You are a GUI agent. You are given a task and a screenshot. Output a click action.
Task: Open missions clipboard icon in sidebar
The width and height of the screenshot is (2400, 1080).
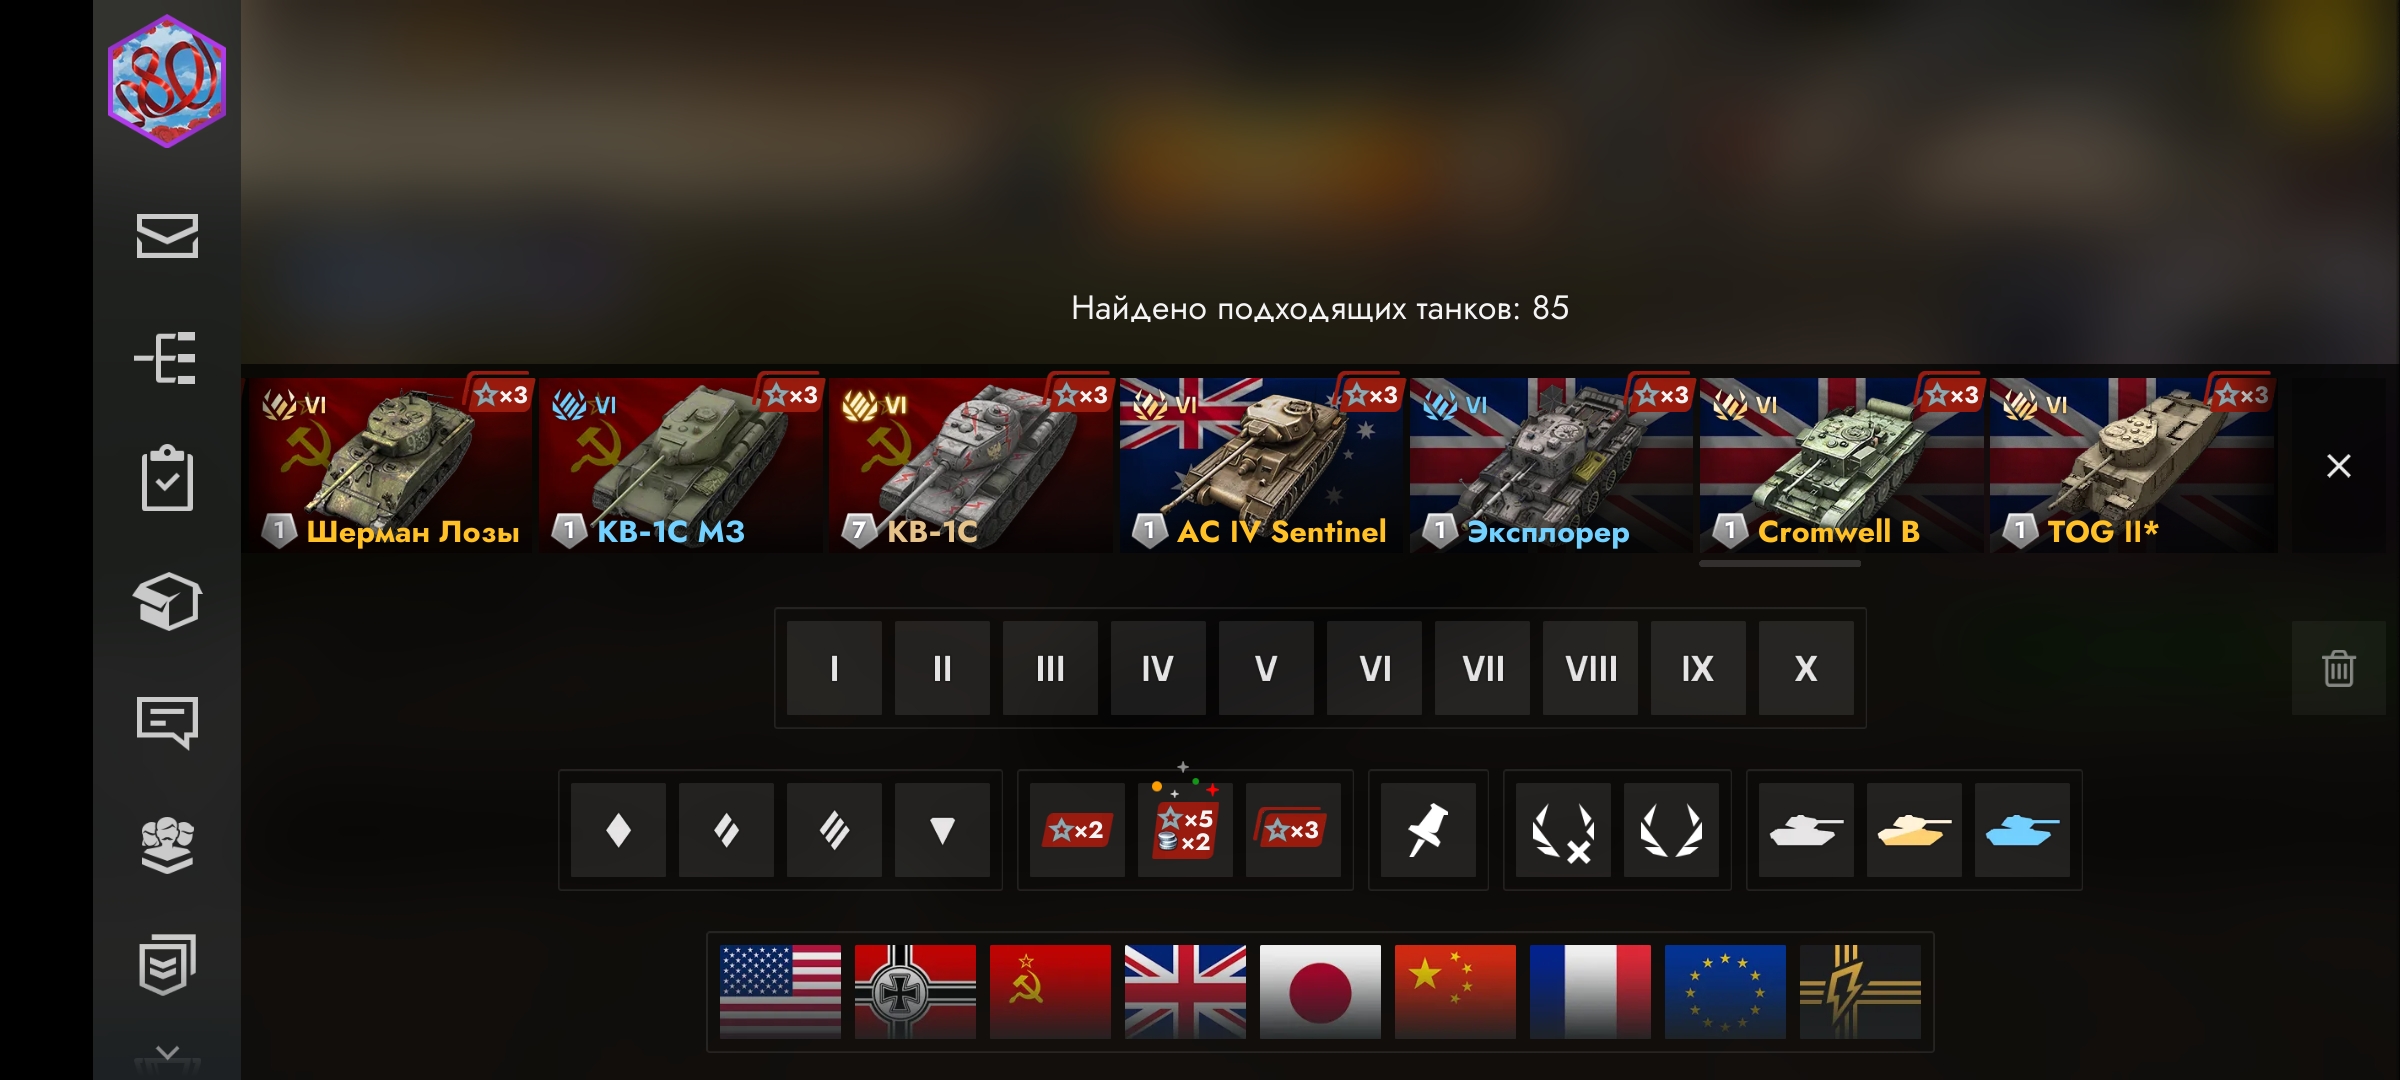[x=167, y=479]
